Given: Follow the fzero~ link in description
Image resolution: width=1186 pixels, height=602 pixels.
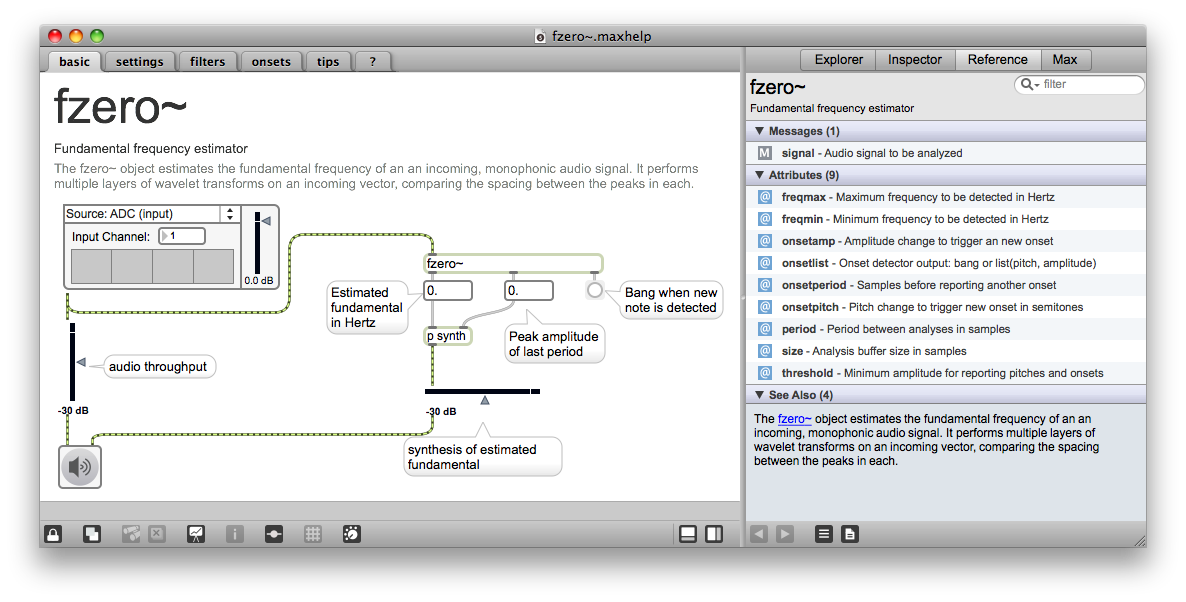Looking at the screenshot, I should click(x=794, y=419).
